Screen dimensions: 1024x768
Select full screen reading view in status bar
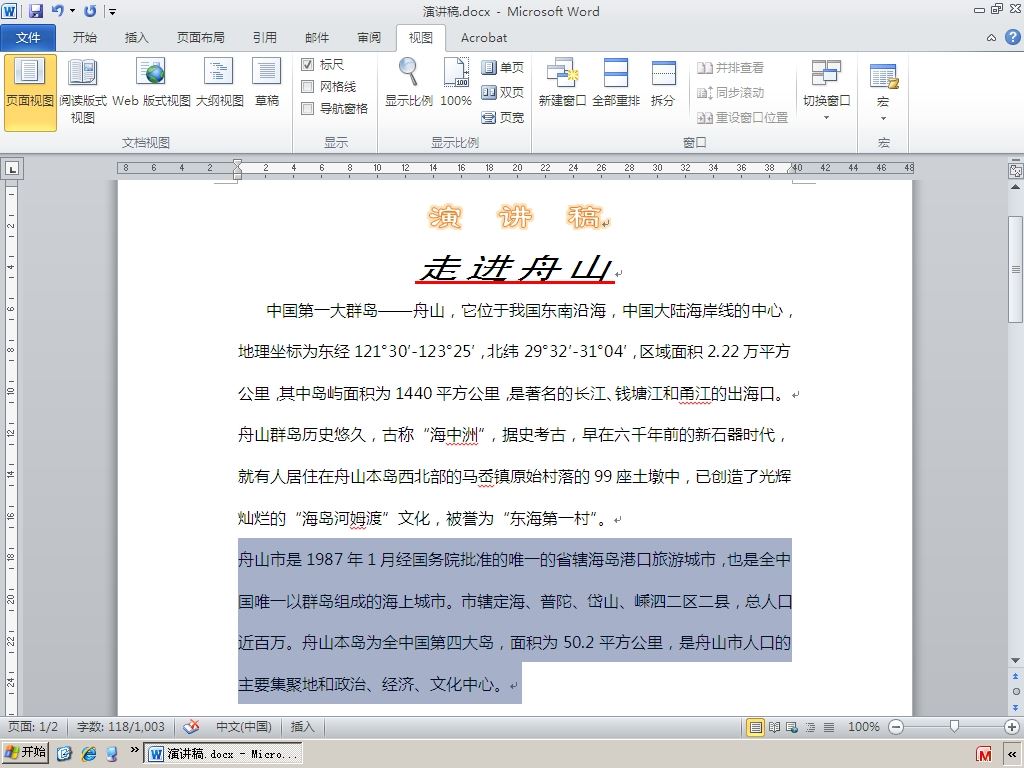coord(775,727)
